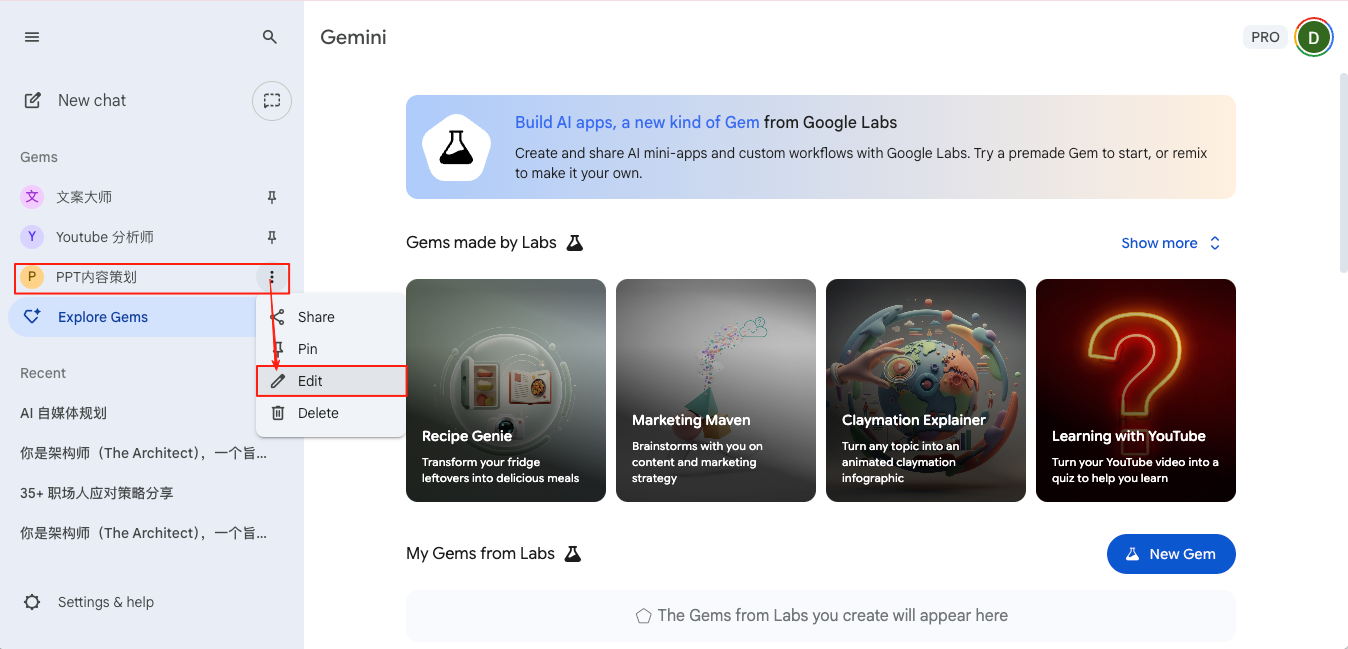1348x649 pixels.
Task: Choose Pin from the context menu
Action: tap(308, 349)
